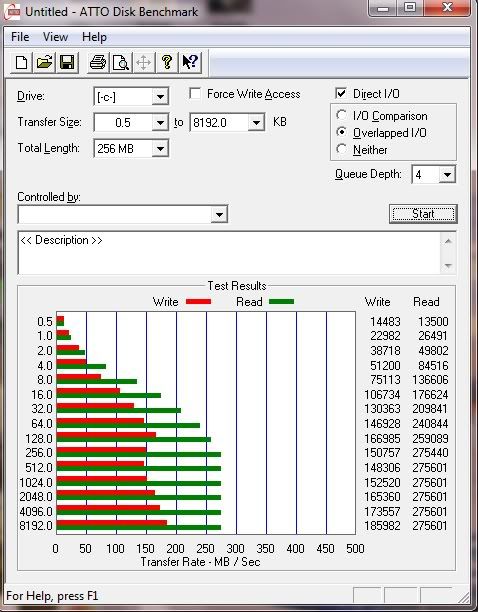
Task: Click the Read column header in results
Action: pos(426,302)
